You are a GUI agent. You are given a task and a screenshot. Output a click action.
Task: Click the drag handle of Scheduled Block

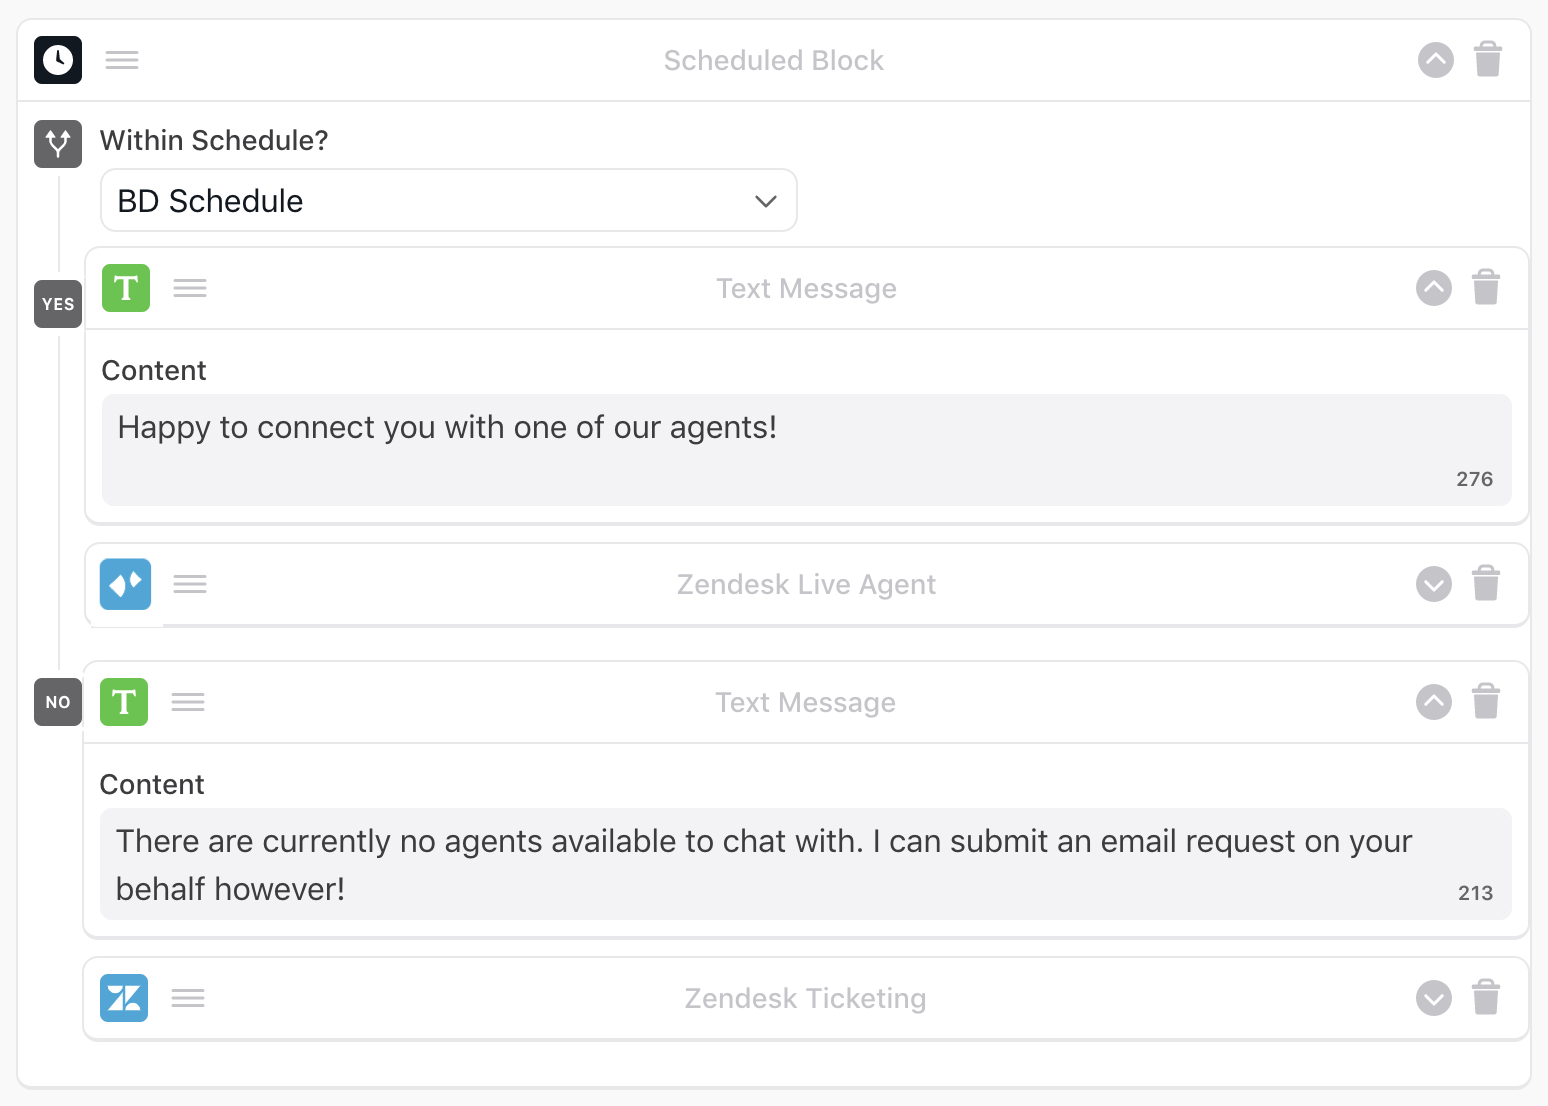(x=122, y=60)
